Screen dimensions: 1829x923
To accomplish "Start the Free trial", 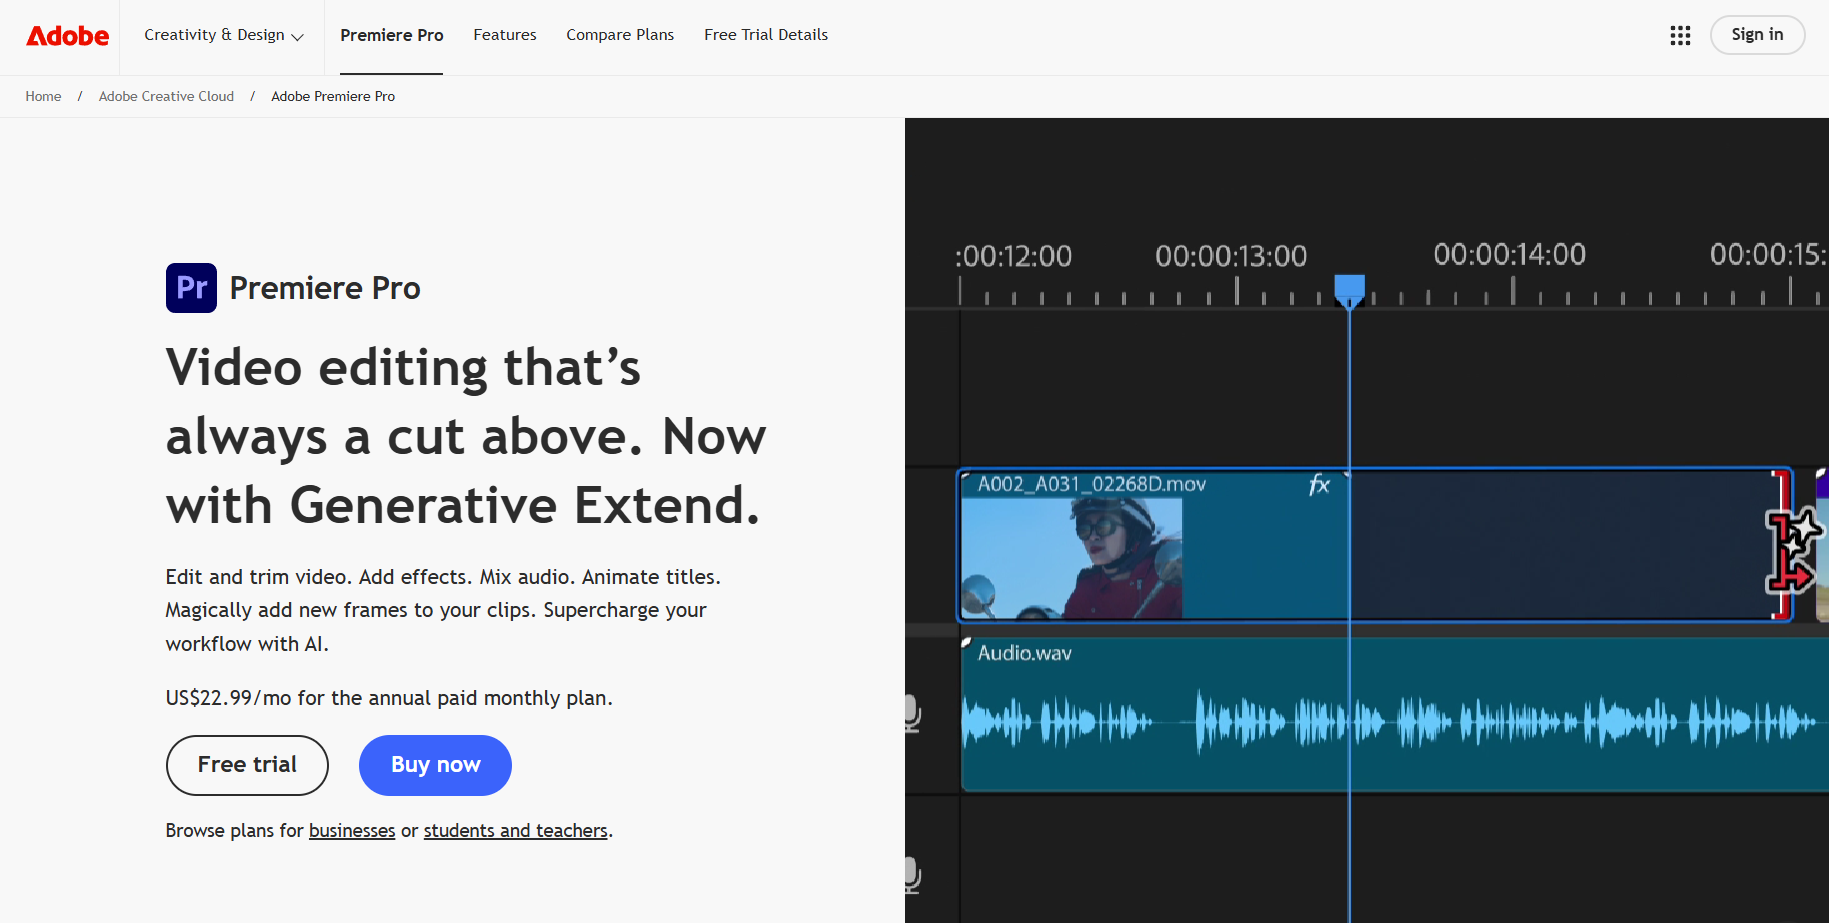I will pos(247,765).
